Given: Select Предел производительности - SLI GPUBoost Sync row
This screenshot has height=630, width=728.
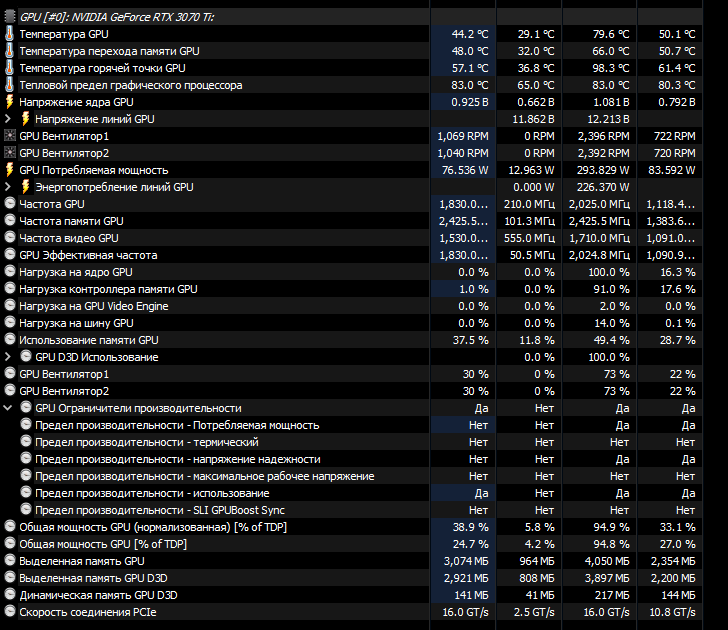Looking at the screenshot, I should click(x=160, y=510).
